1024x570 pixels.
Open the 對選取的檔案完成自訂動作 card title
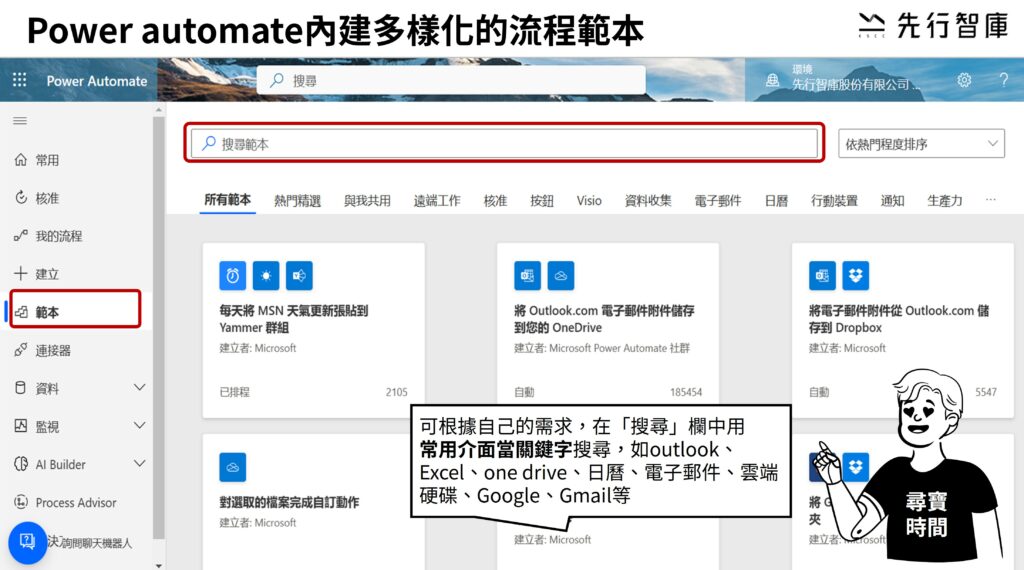289,502
